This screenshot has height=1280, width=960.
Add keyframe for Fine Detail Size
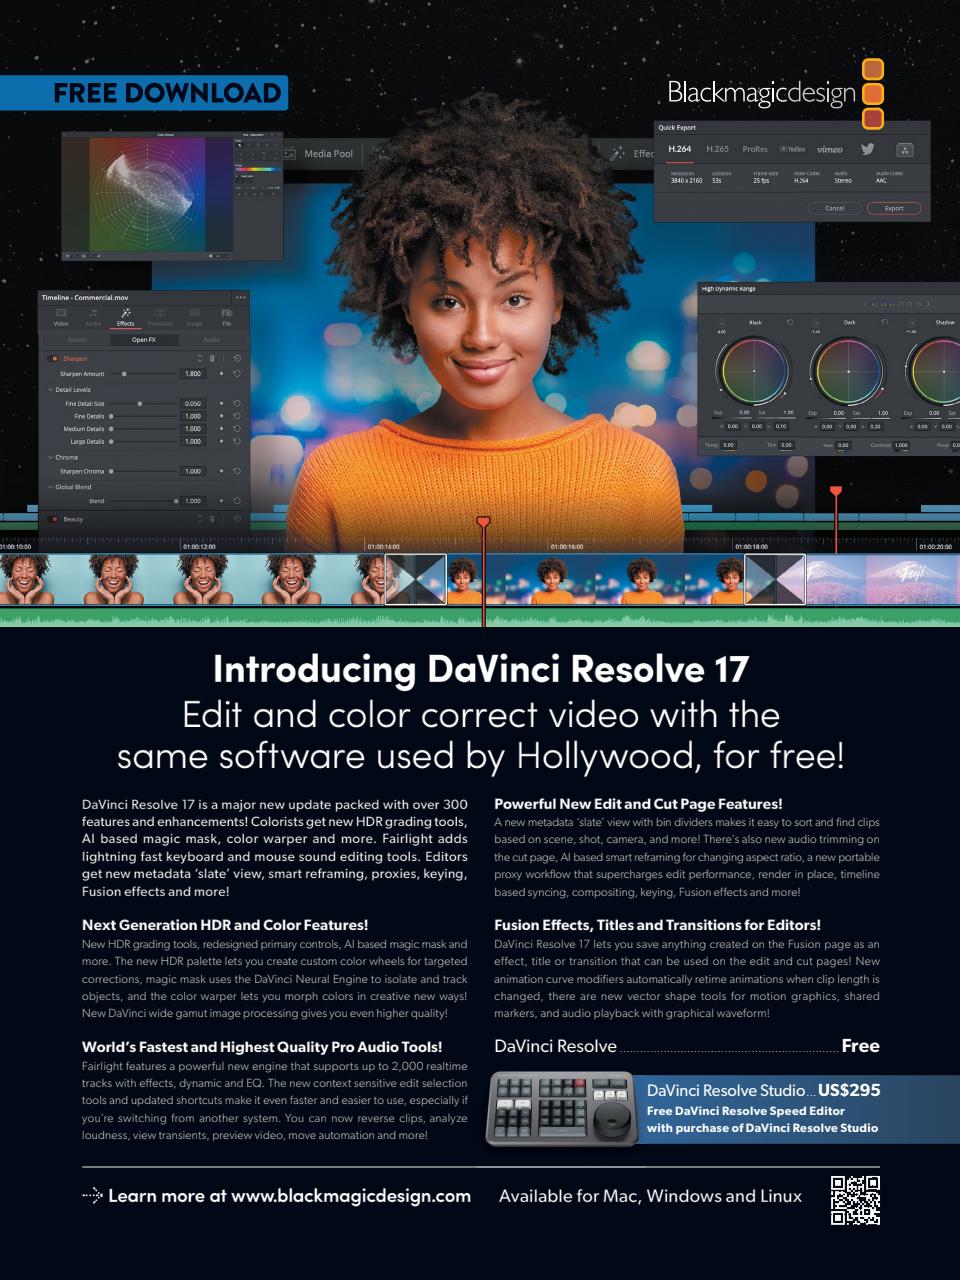222,404
